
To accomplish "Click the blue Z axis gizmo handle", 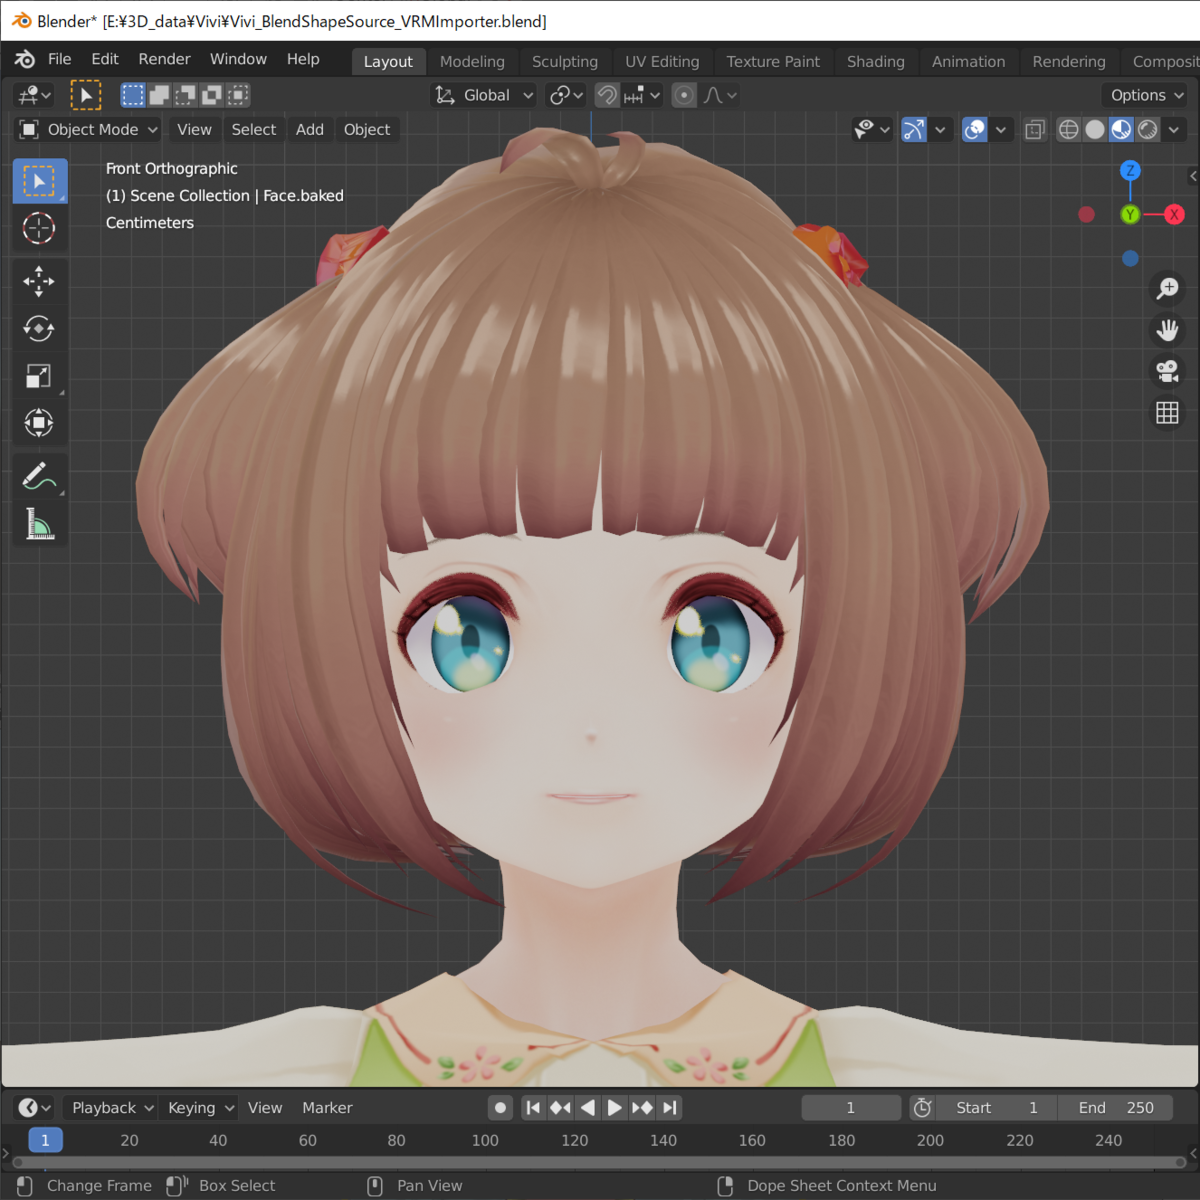I will point(1130,170).
